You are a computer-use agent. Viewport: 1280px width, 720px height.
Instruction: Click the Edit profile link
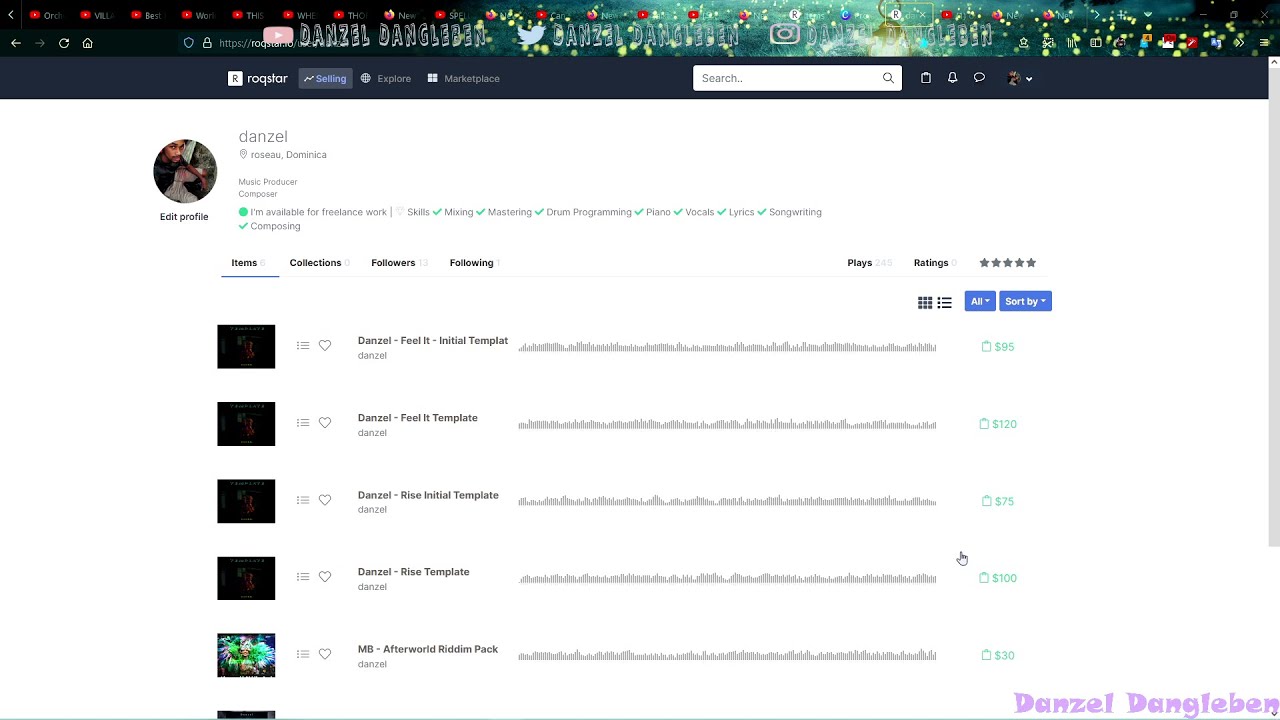pos(184,217)
